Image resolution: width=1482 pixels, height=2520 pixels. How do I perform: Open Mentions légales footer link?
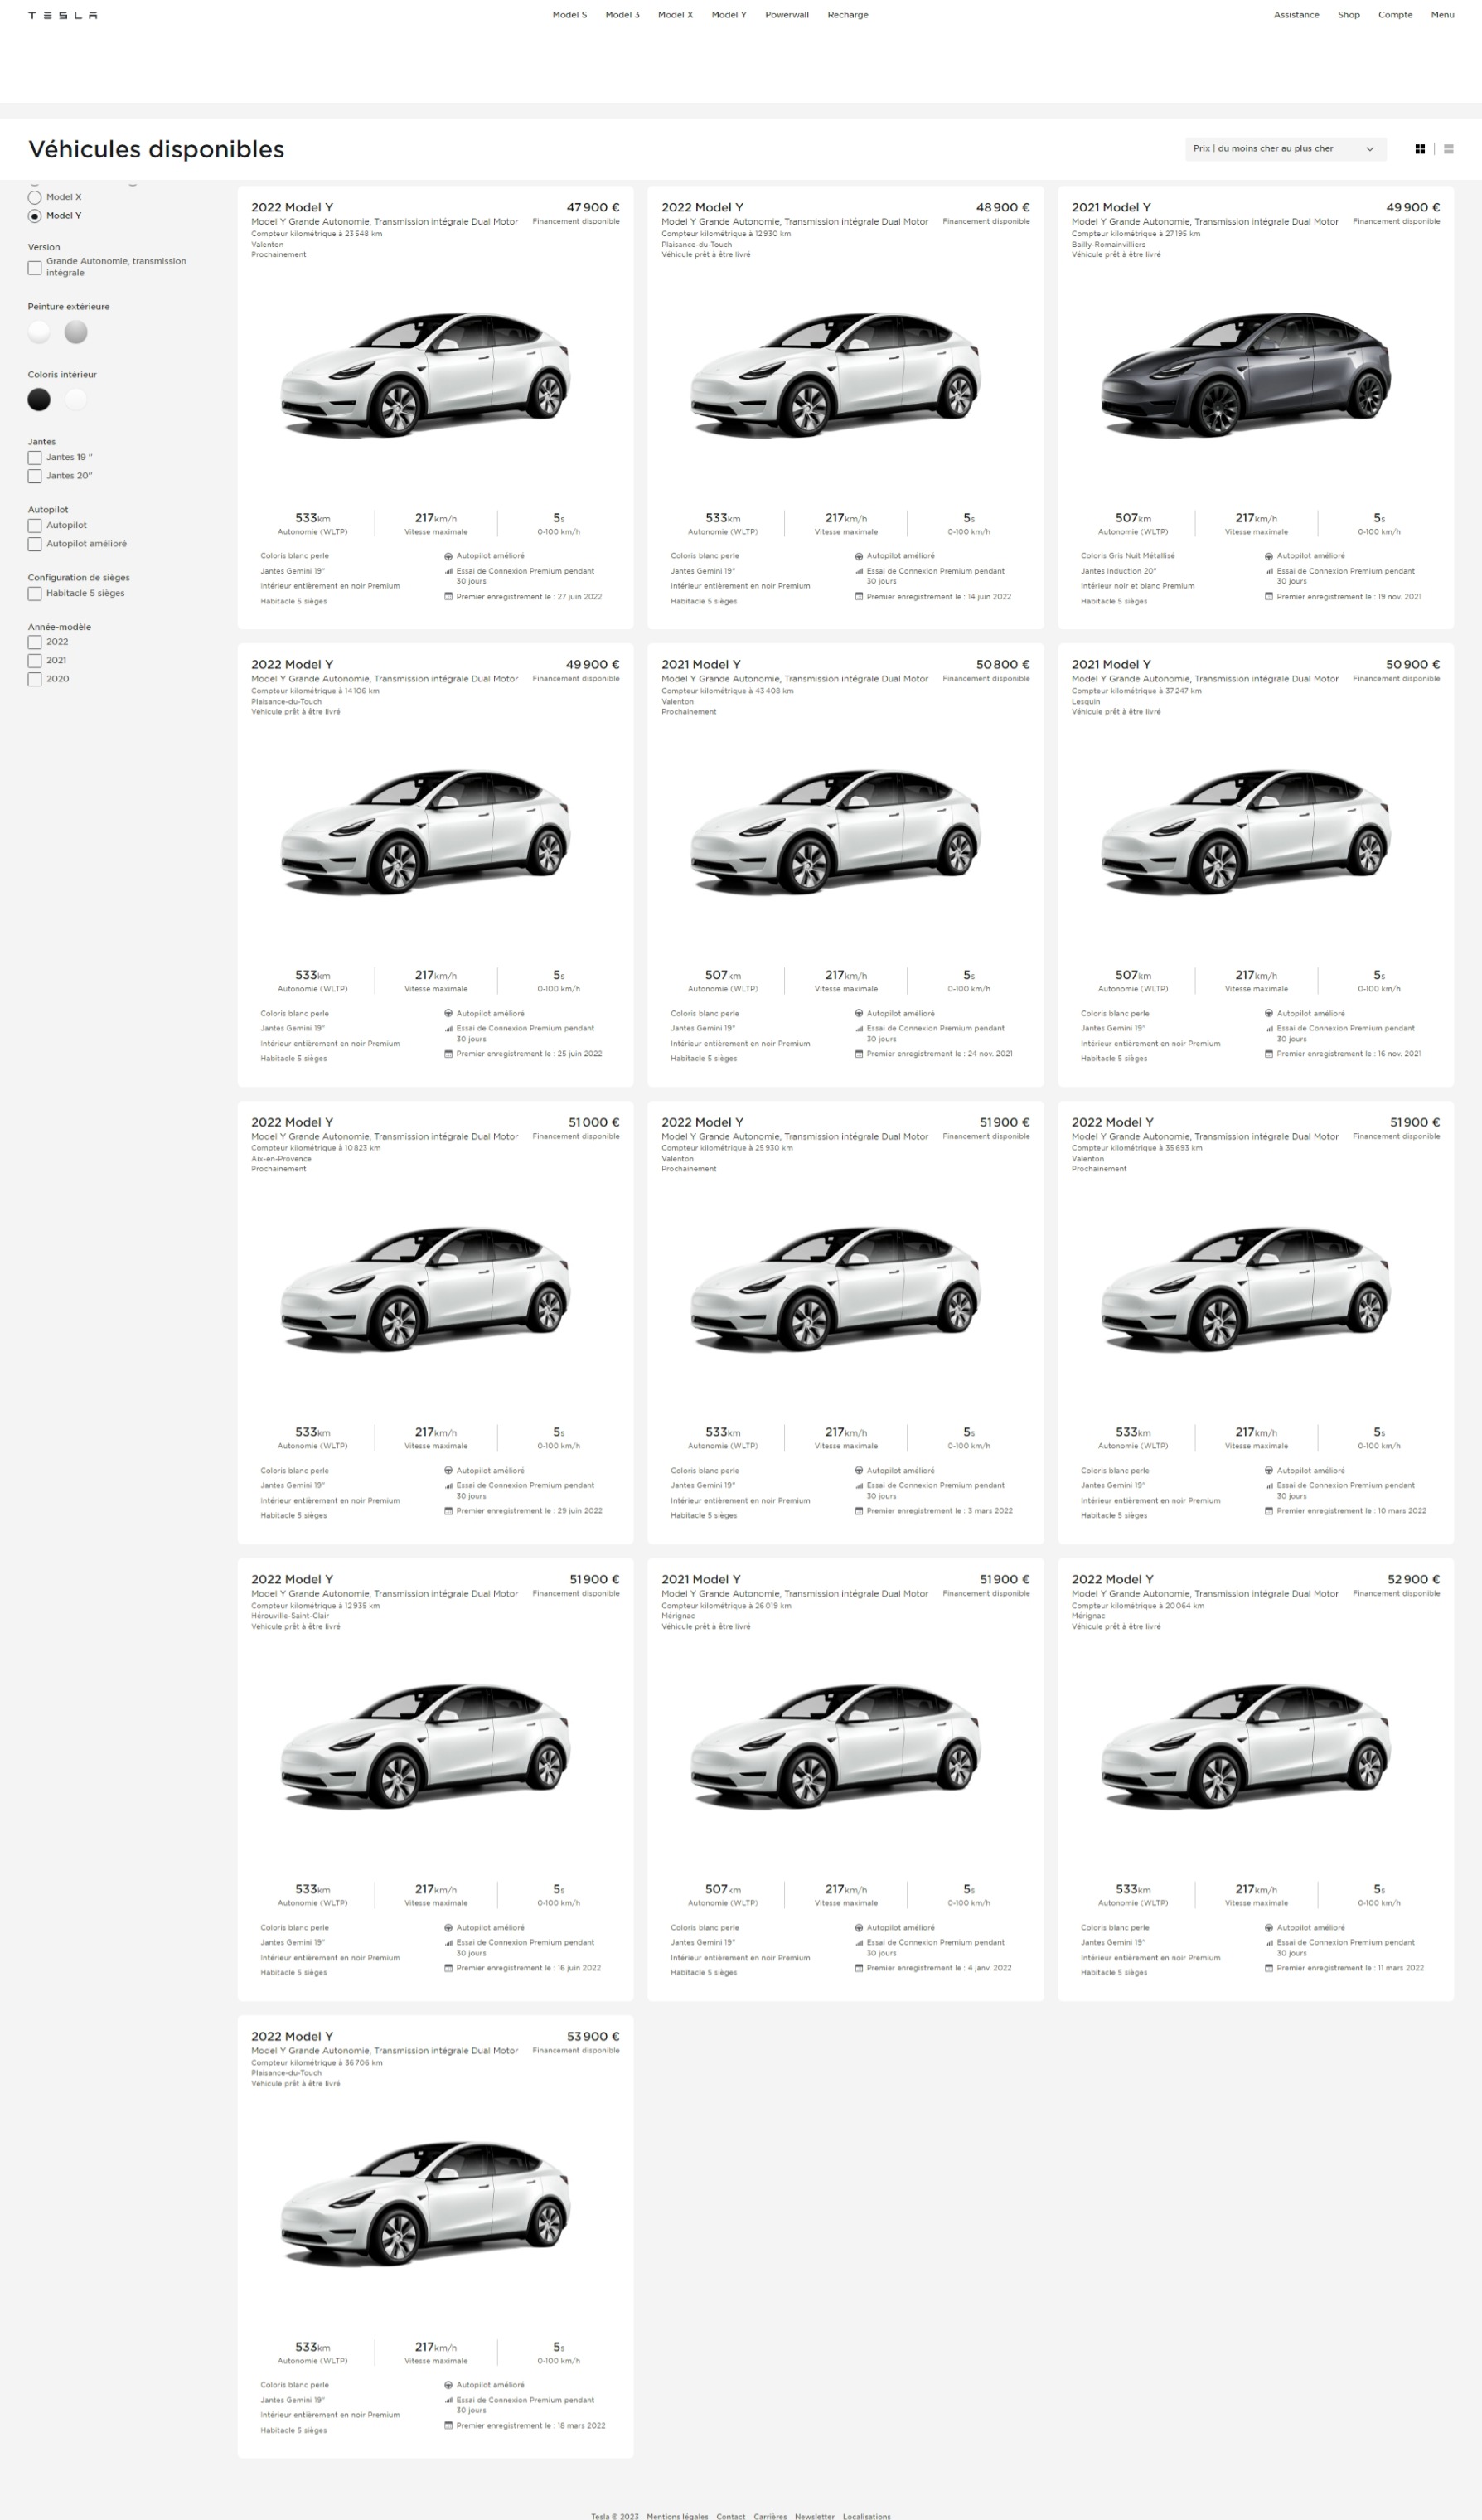[x=677, y=2516]
